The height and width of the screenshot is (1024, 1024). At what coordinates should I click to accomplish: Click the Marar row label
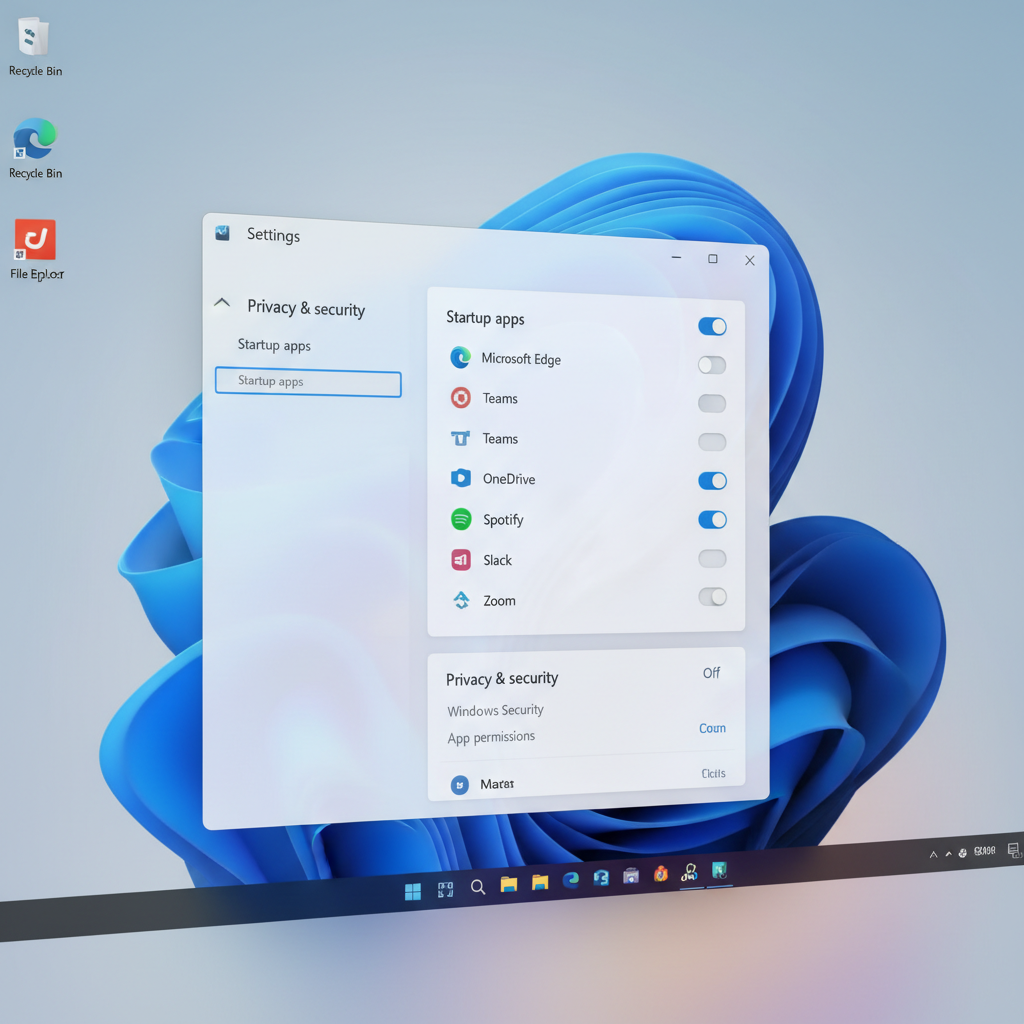[x=497, y=784]
